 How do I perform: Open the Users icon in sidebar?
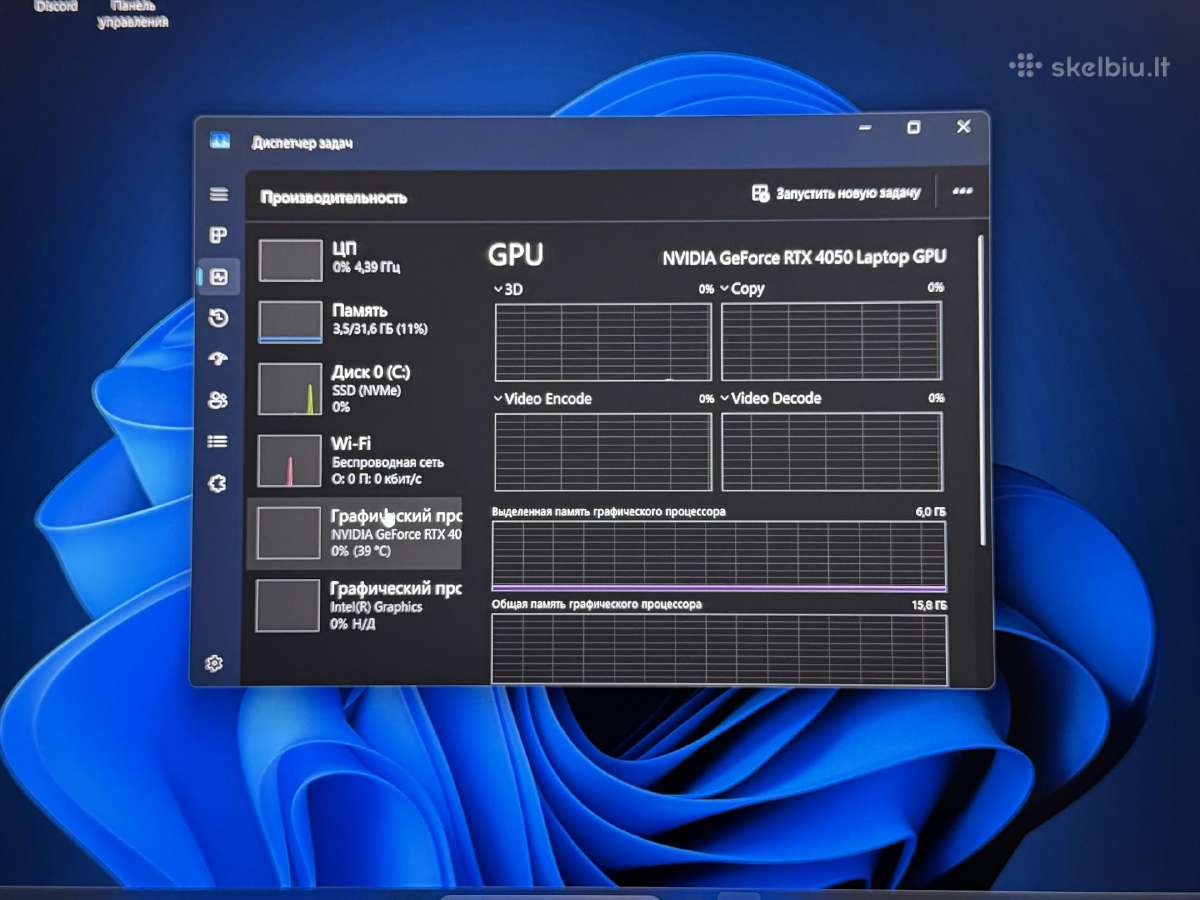[x=217, y=400]
